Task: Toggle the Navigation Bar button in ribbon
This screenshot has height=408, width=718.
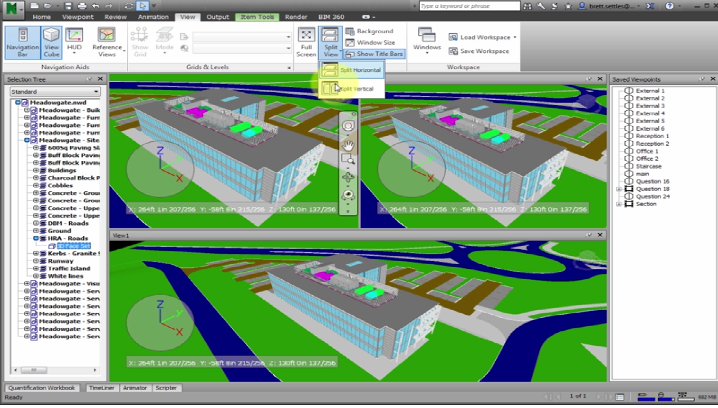Action: 22,42
